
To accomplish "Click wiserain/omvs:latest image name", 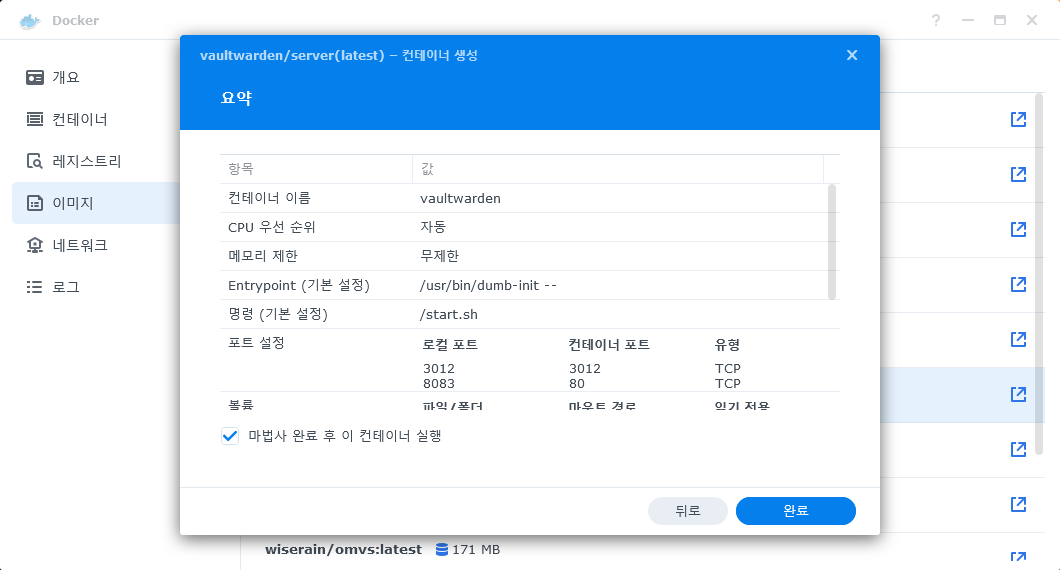I will [x=343, y=550].
